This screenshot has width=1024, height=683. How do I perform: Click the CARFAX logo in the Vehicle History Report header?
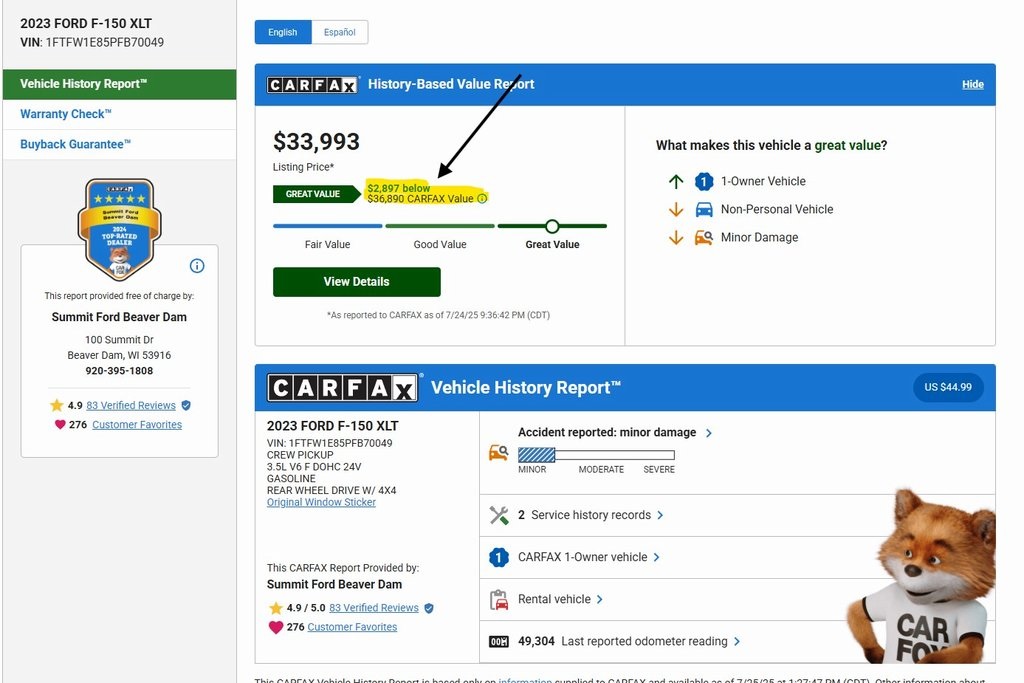point(342,388)
